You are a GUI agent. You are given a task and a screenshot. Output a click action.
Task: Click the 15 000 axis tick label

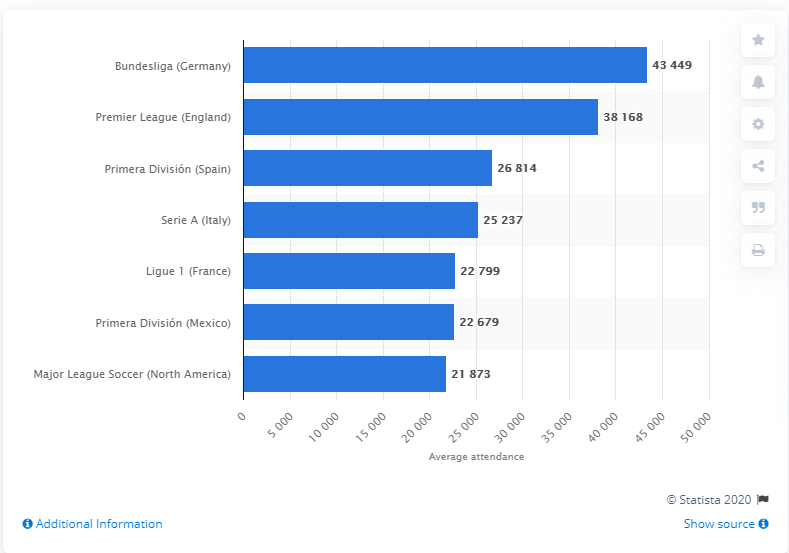tap(370, 427)
